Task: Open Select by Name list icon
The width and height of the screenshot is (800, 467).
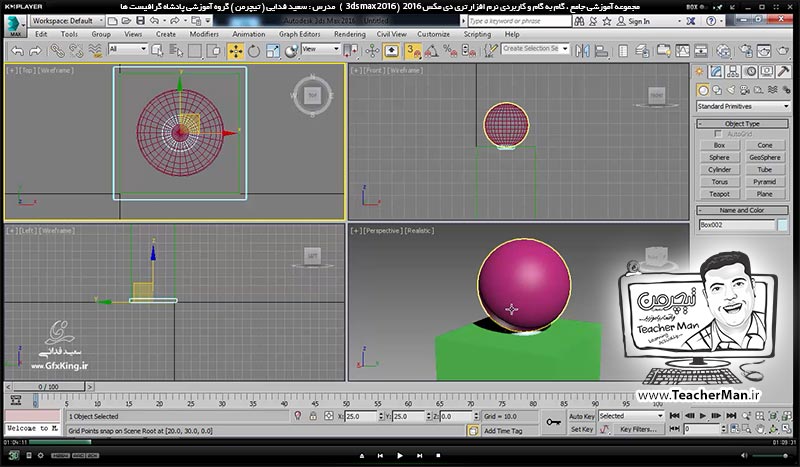Action: tap(176, 51)
